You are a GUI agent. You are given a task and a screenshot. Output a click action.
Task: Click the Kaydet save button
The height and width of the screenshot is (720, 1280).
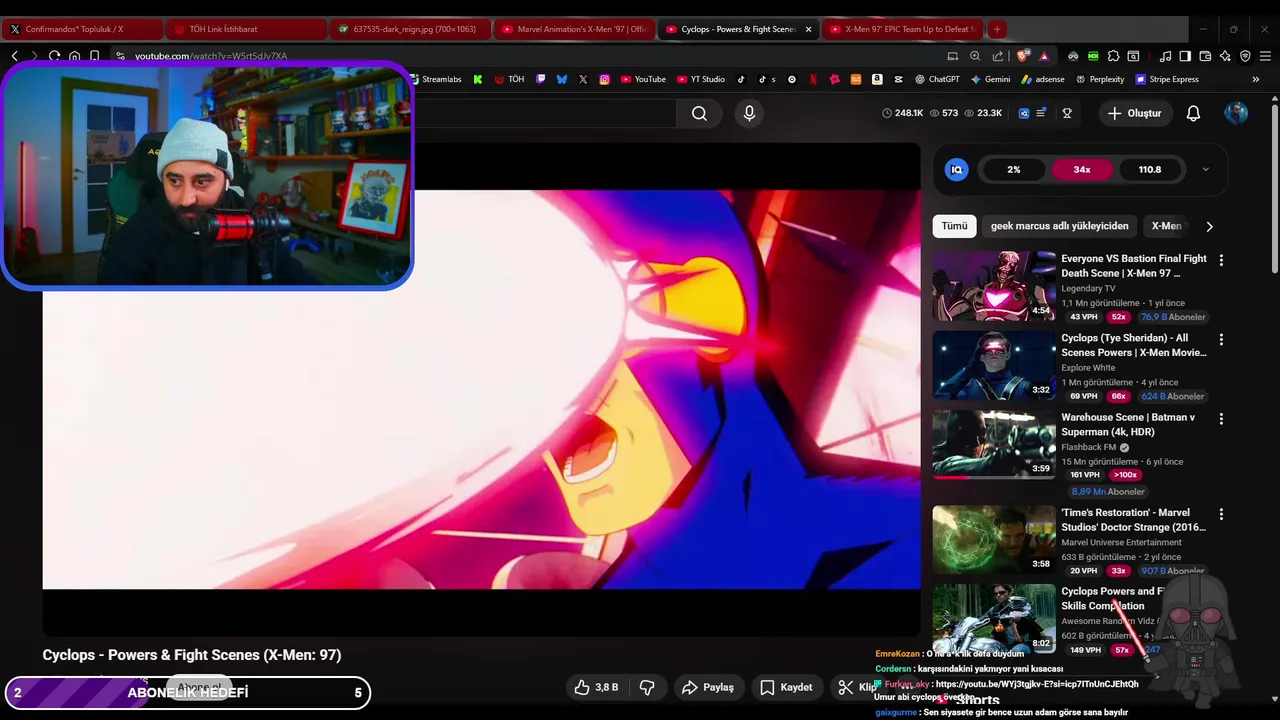786,687
